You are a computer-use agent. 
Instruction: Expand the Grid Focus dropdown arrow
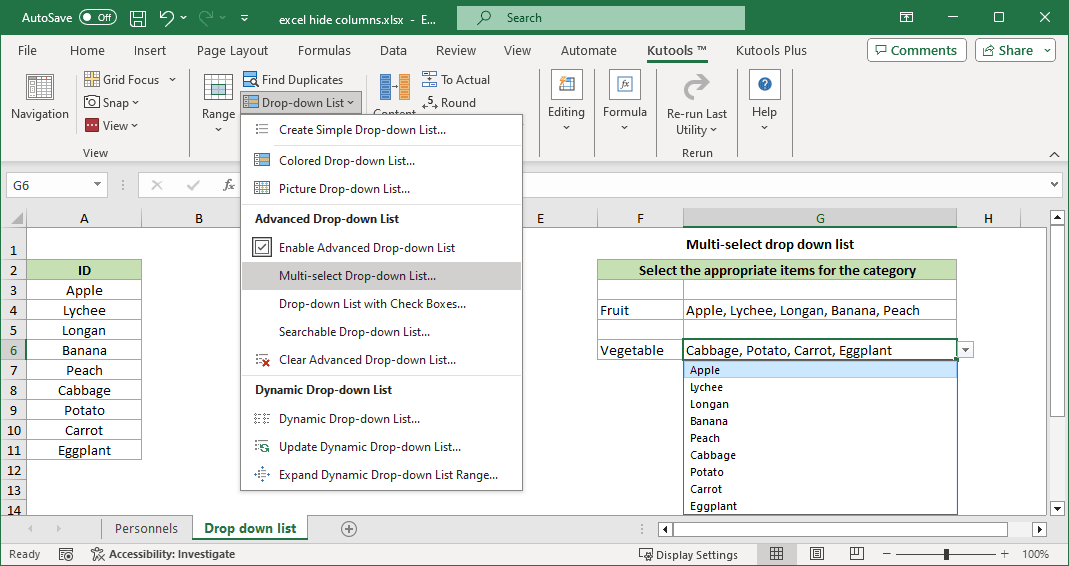[x=172, y=80]
